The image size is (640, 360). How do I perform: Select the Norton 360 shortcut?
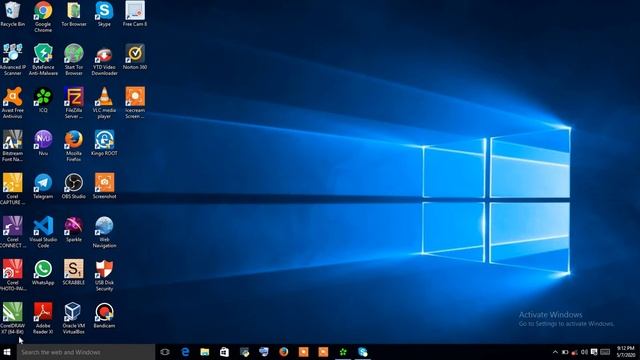pos(135,57)
